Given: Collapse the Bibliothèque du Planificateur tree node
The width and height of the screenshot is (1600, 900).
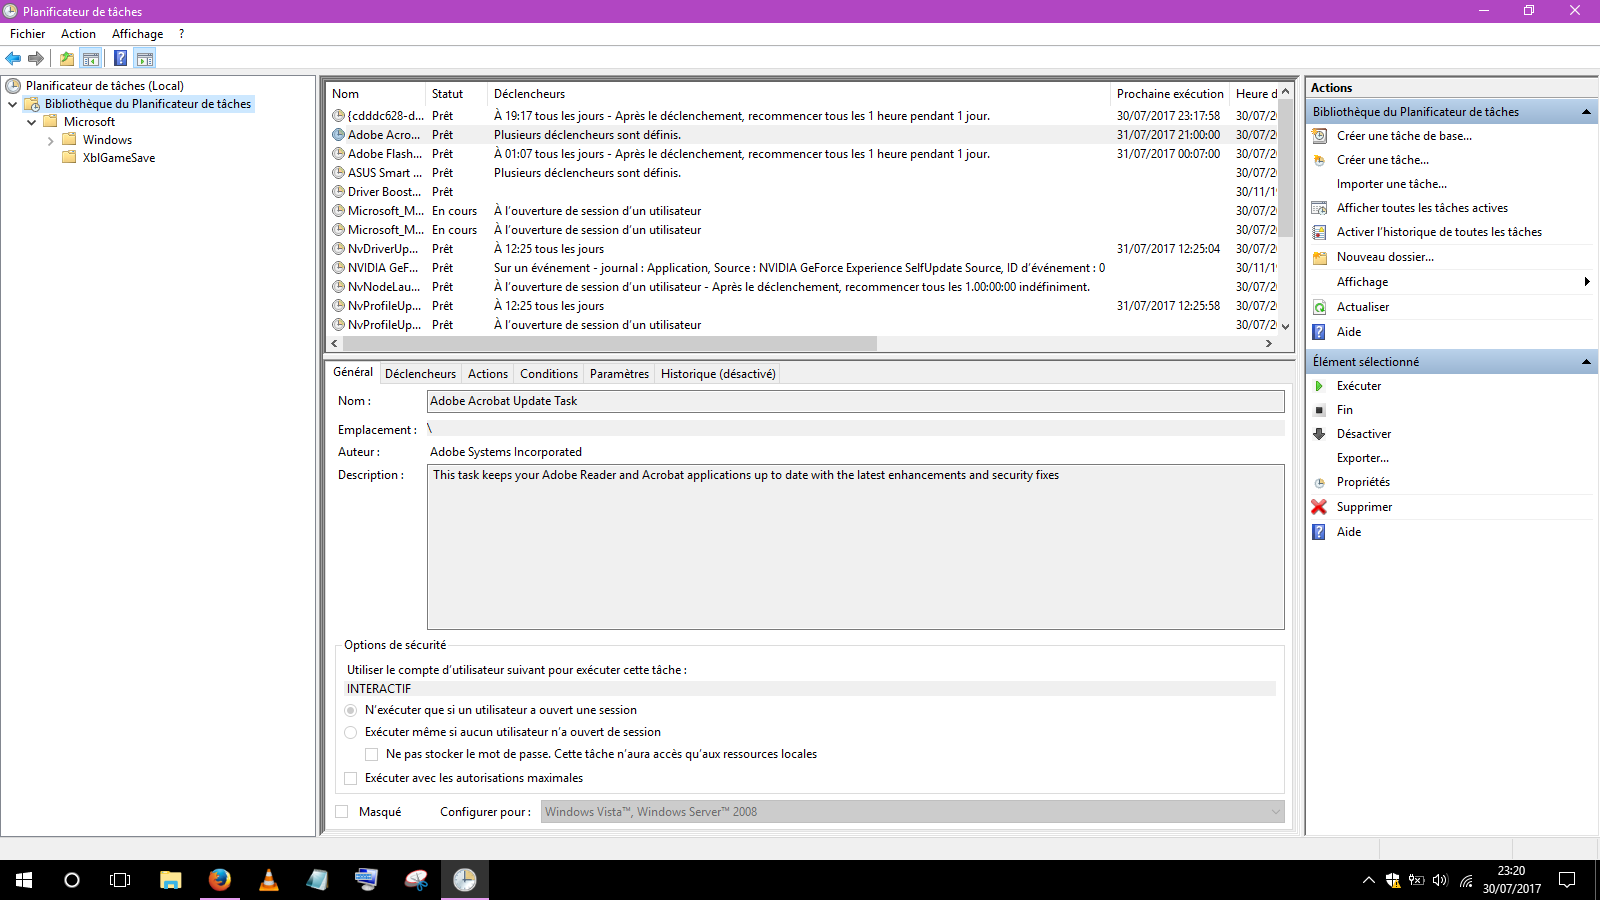Looking at the screenshot, I should pos(12,104).
